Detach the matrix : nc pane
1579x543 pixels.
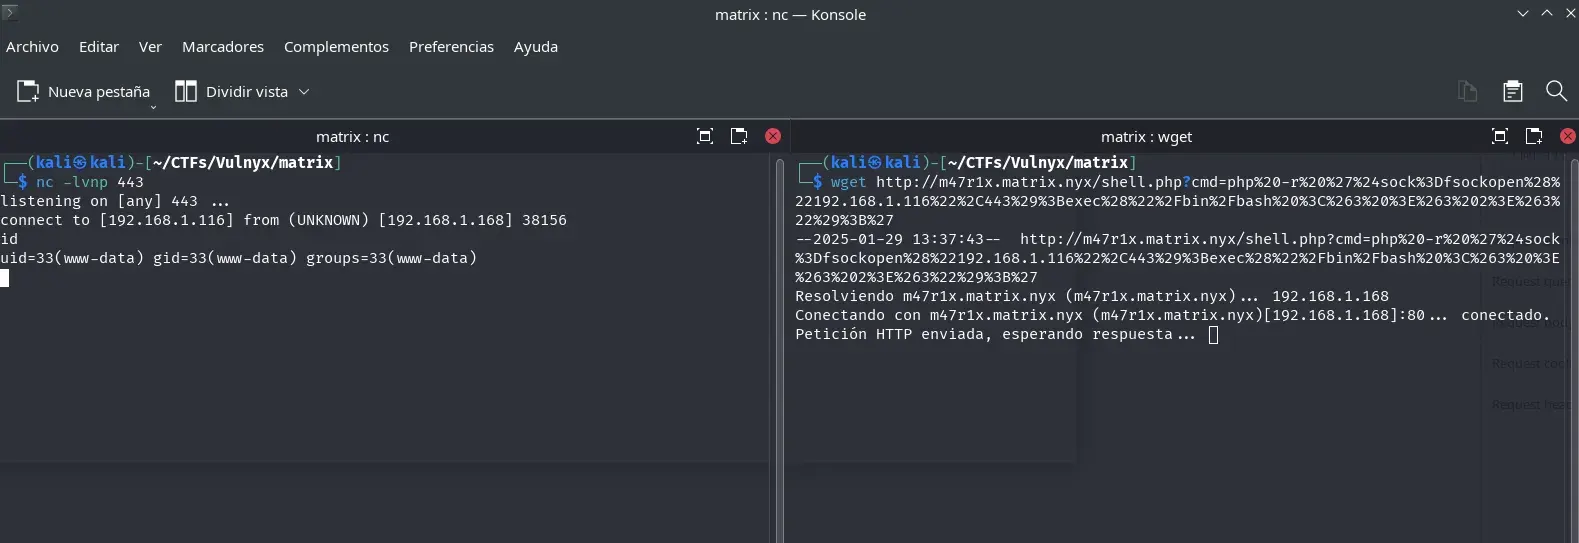point(739,136)
